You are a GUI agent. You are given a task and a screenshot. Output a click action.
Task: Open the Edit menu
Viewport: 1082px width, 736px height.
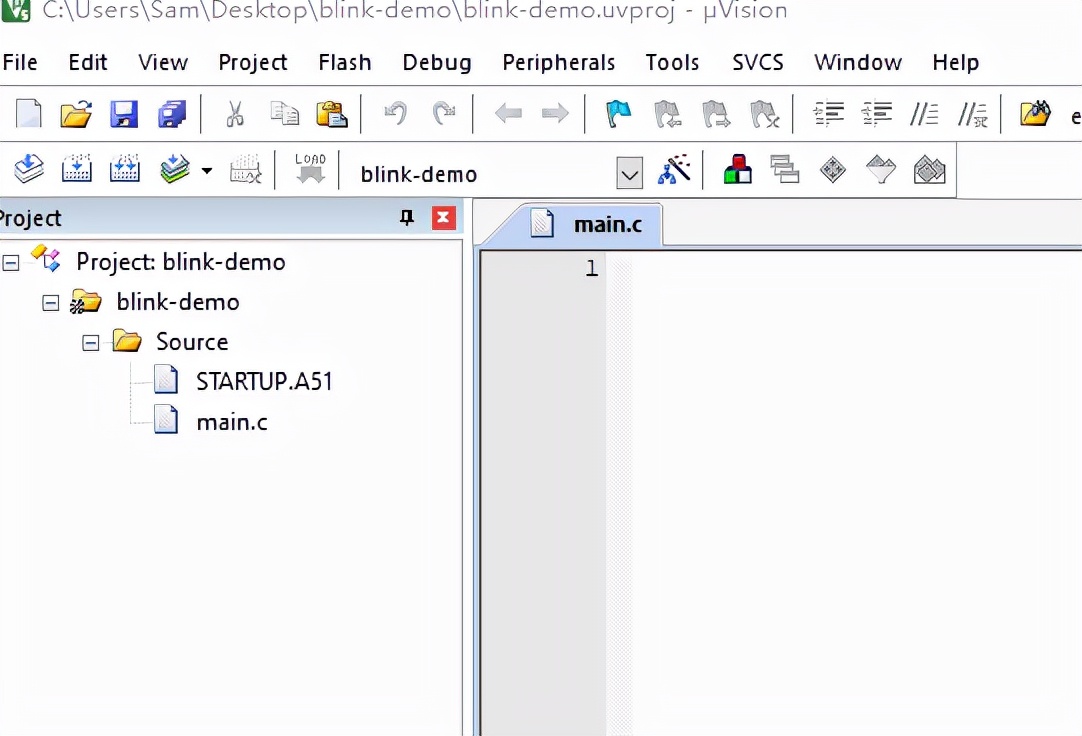(x=88, y=63)
